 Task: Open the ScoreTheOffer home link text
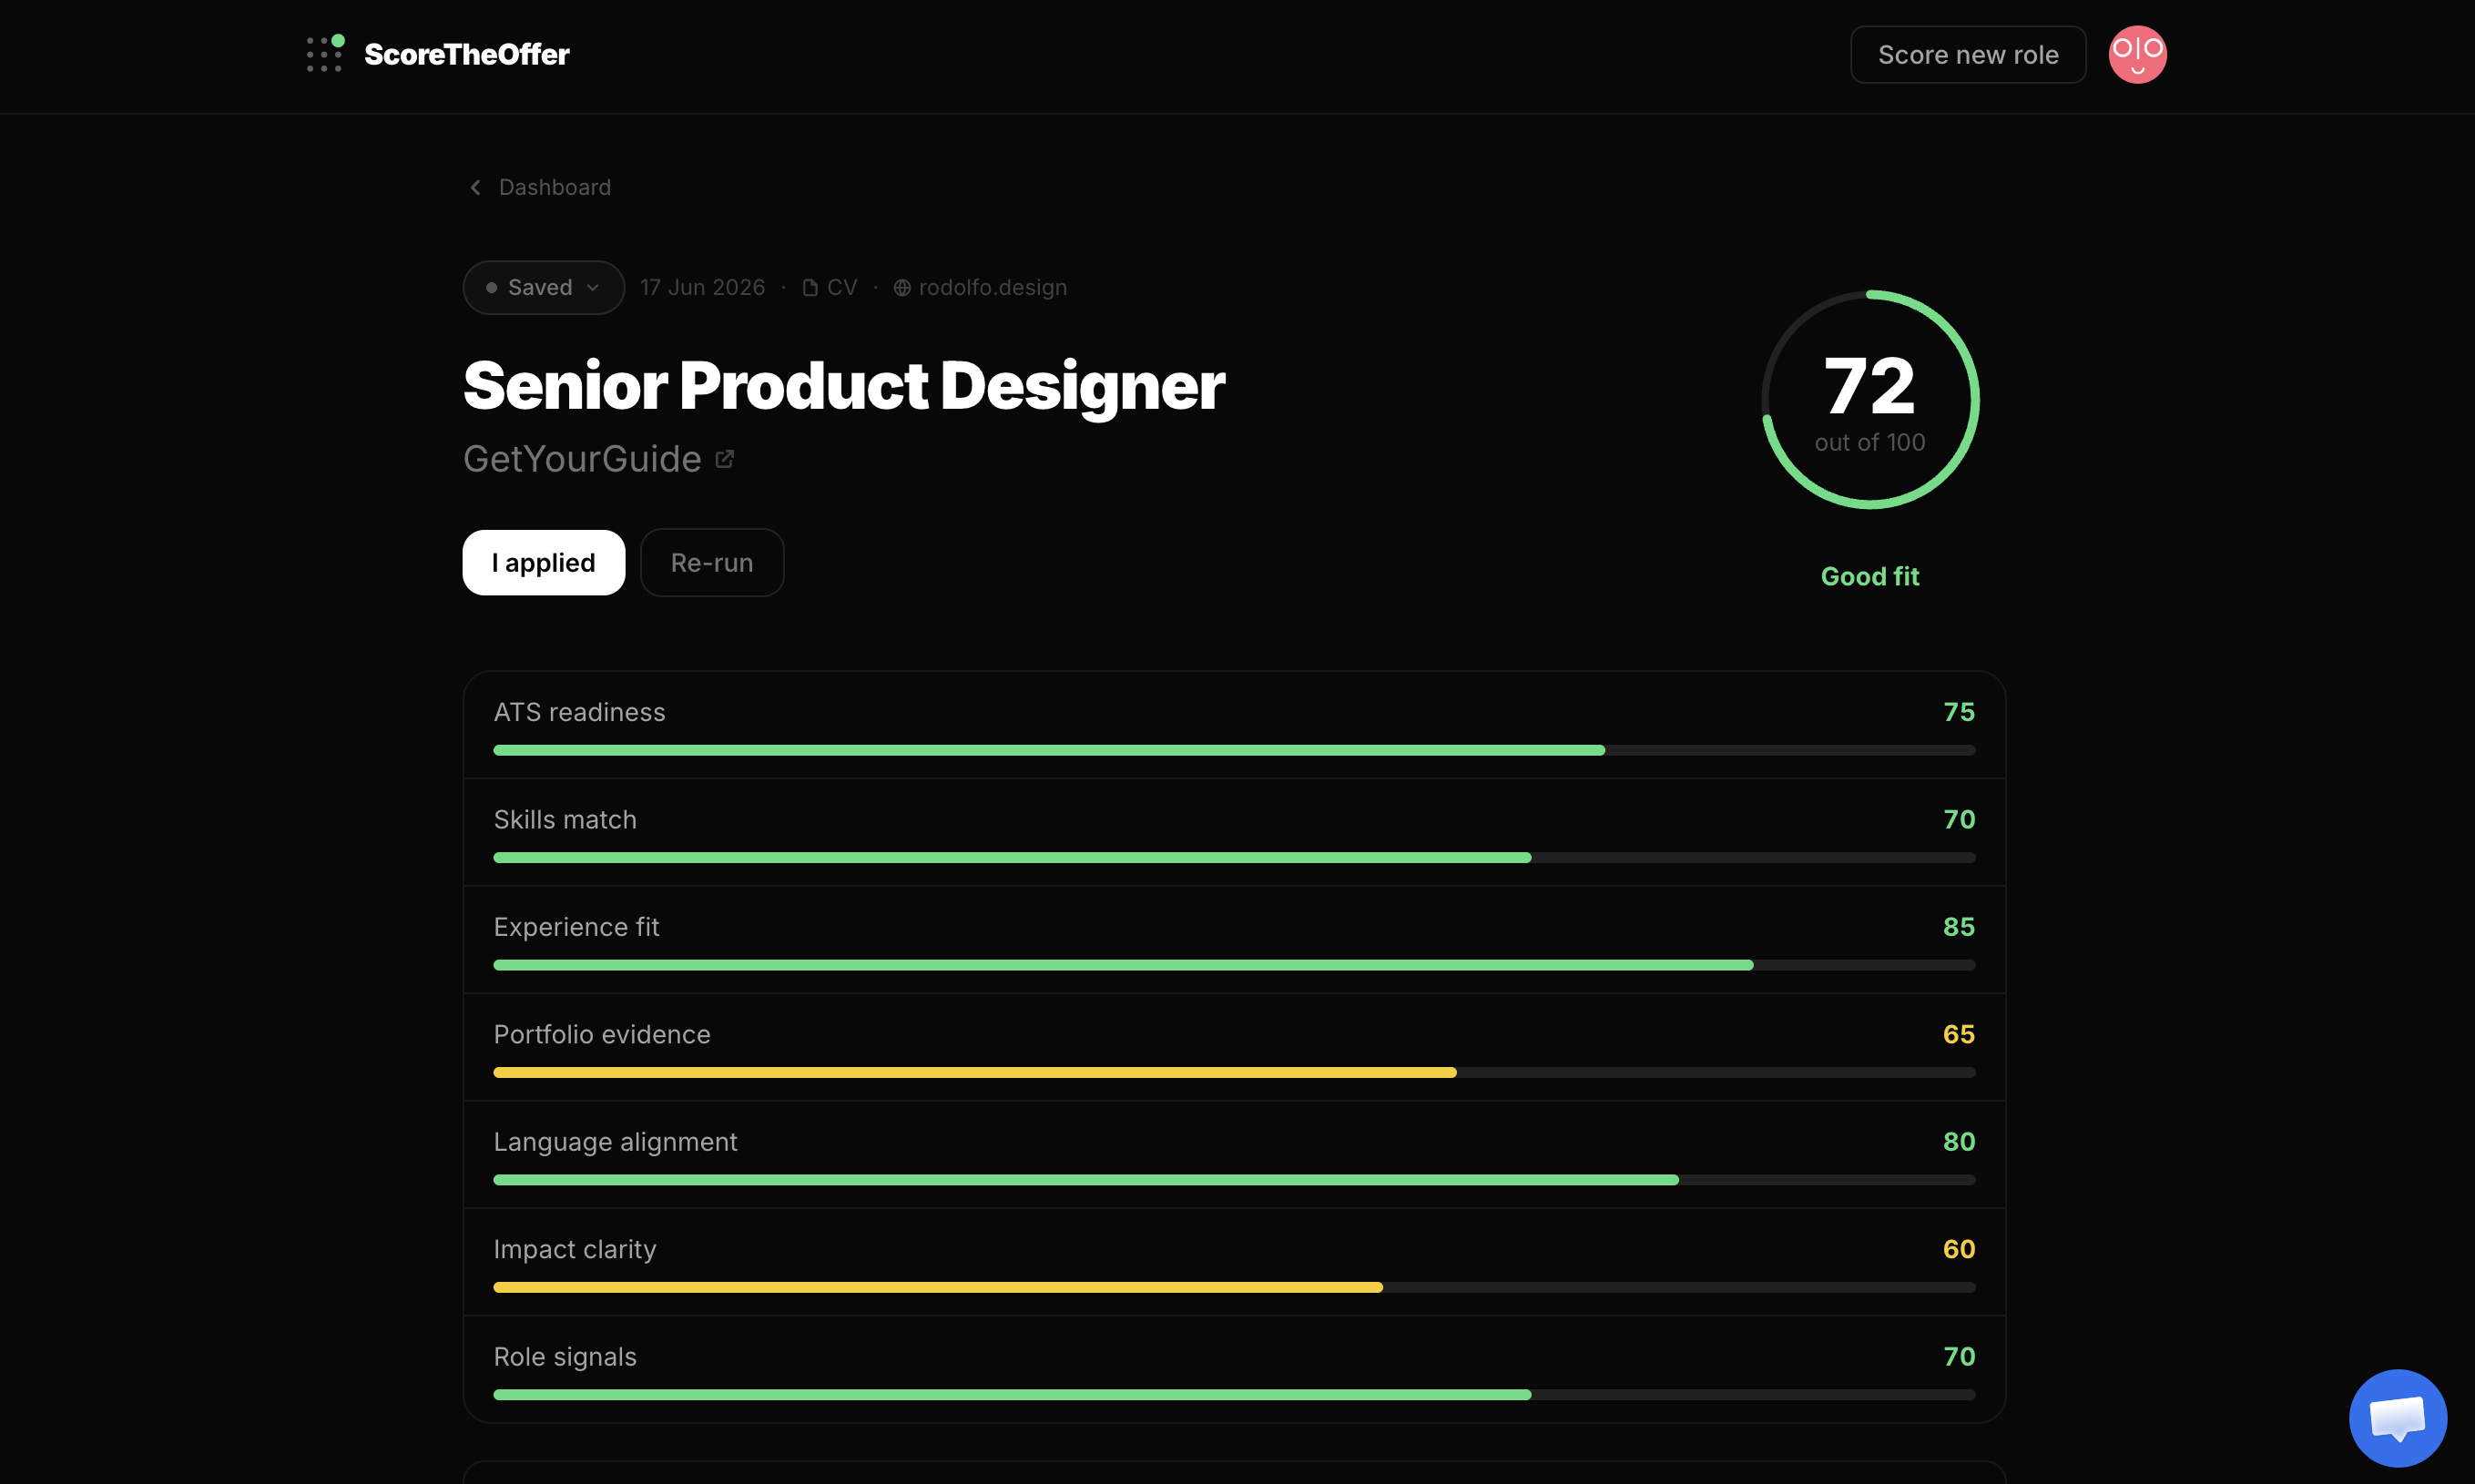point(466,54)
